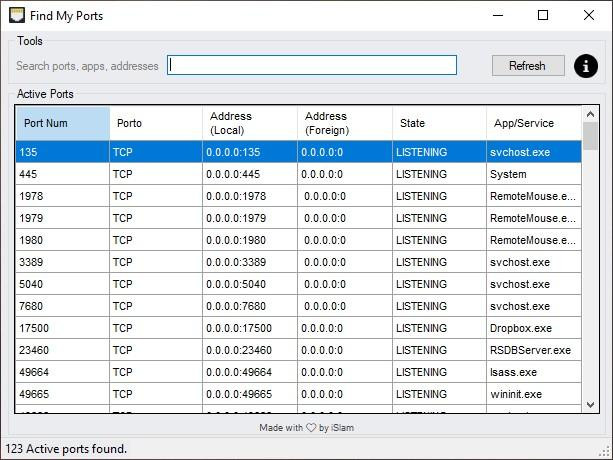This screenshot has width=613, height=460.
Task: Click the System app cell
Action: [x=534, y=174]
